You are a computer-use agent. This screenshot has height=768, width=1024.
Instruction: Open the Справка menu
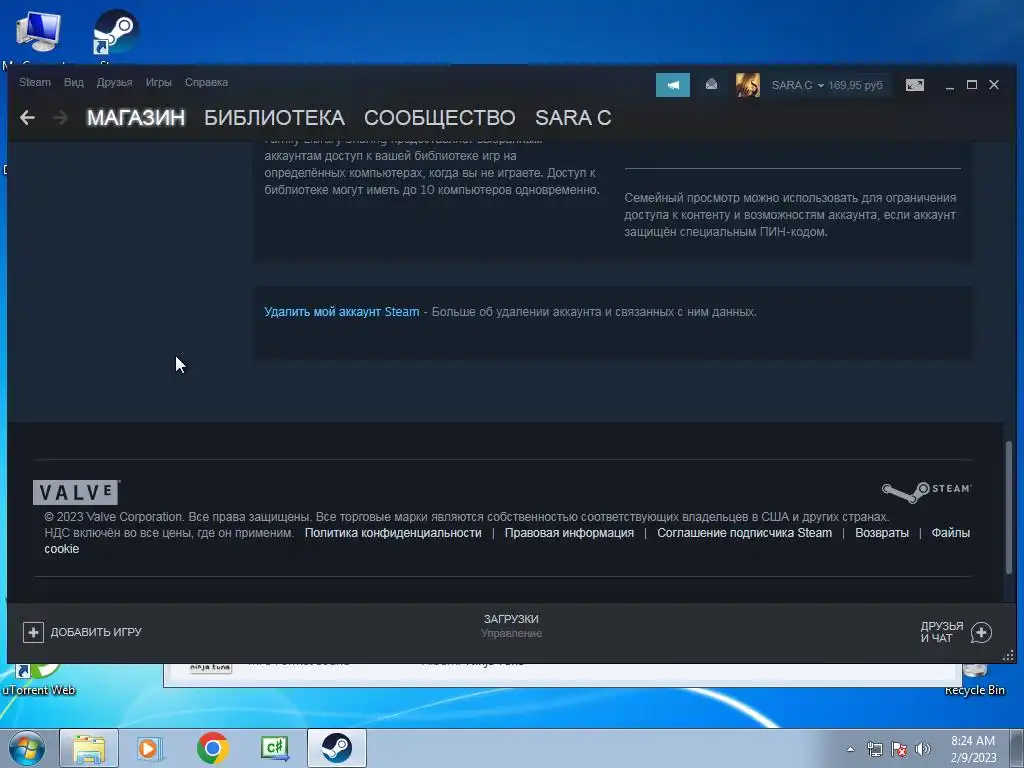(x=206, y=82)
